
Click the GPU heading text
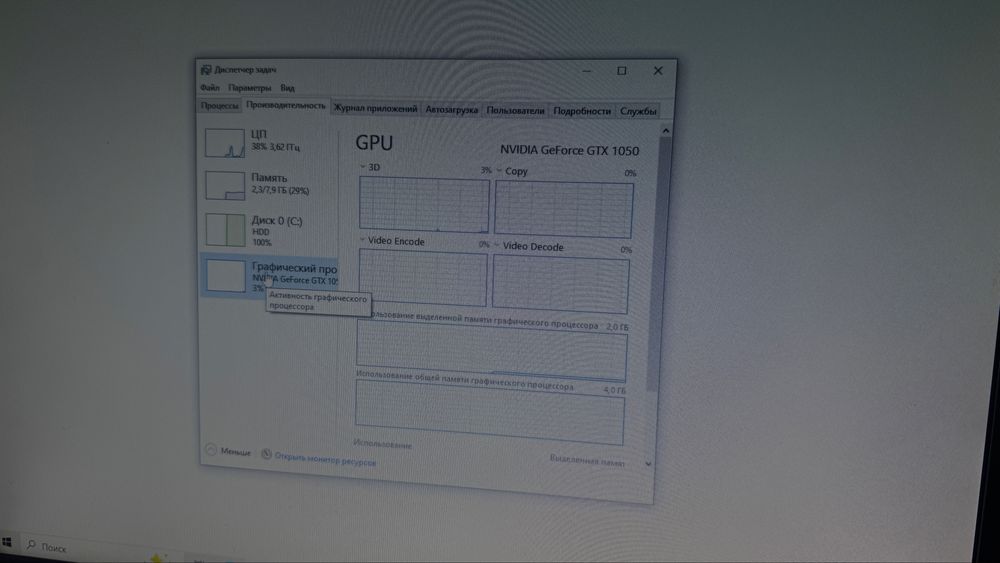(x=374, y=142)
